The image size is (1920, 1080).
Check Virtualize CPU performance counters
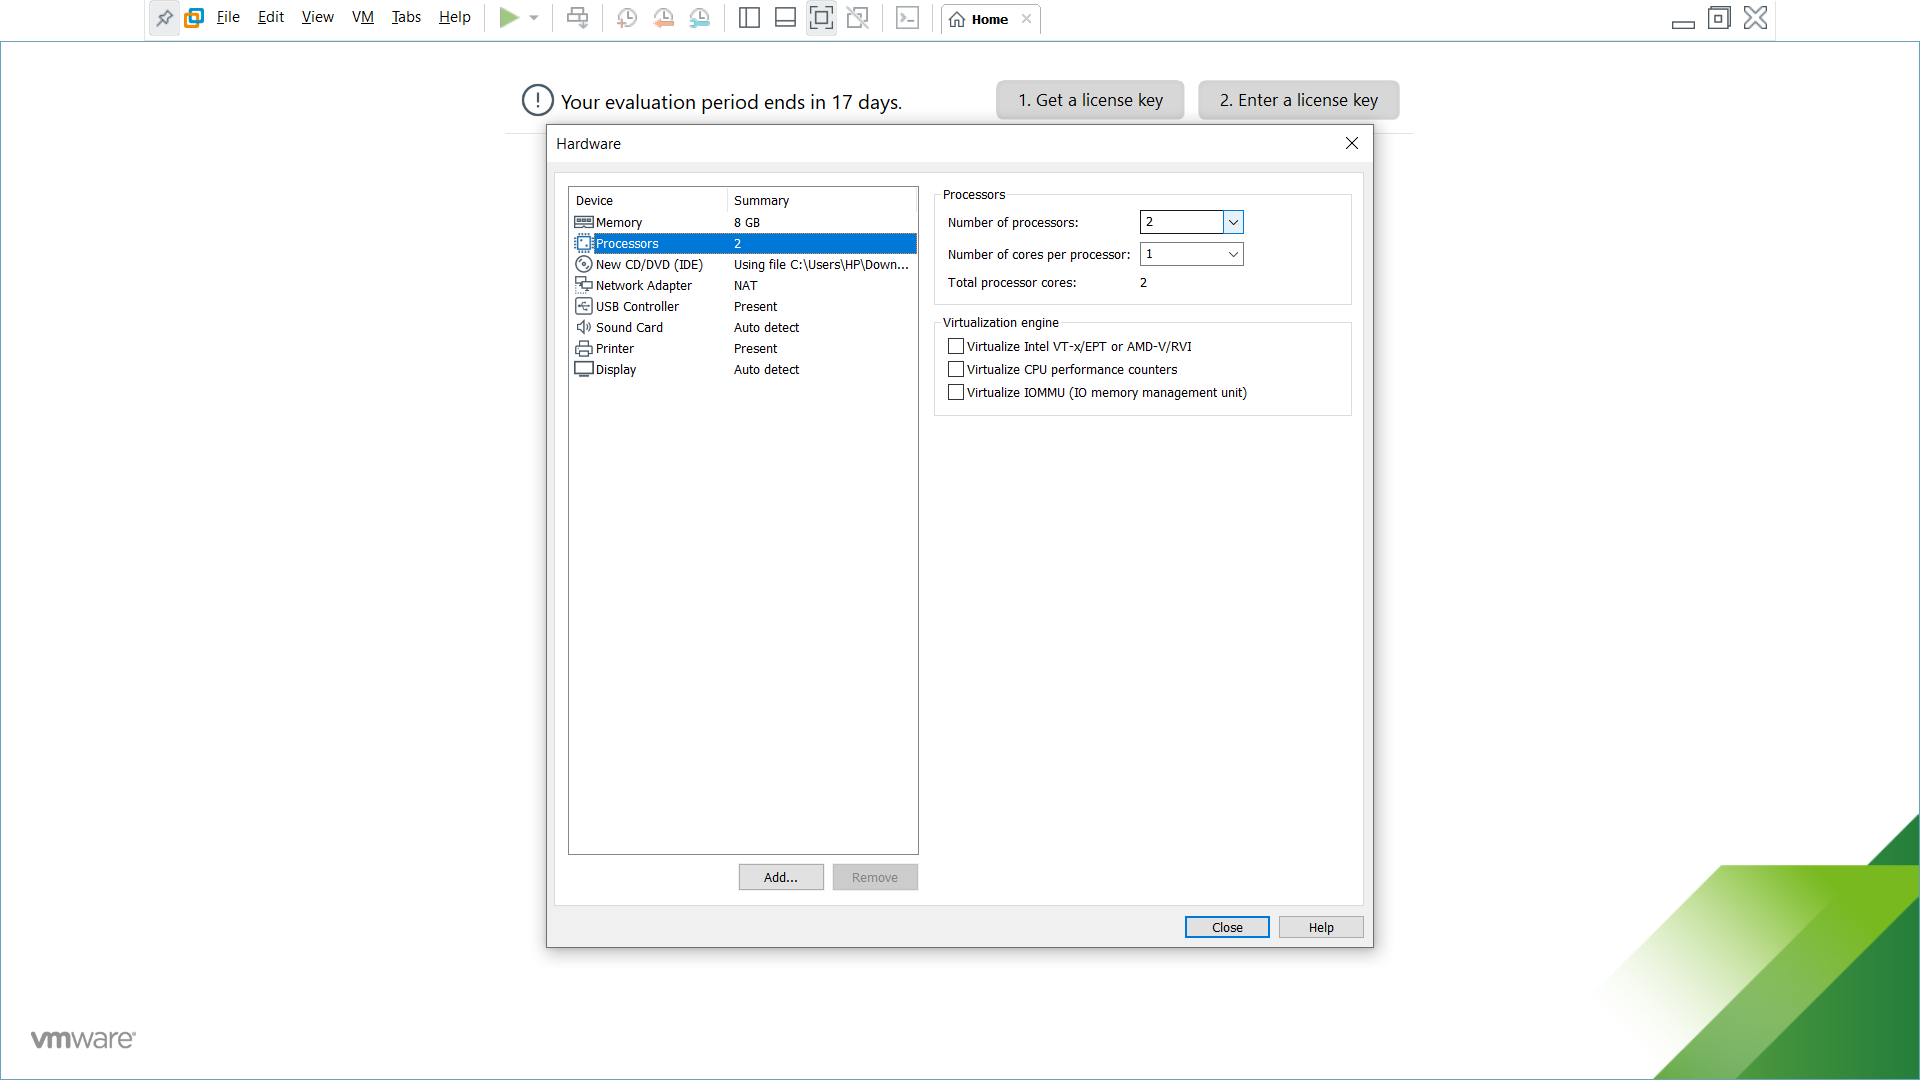956,369
